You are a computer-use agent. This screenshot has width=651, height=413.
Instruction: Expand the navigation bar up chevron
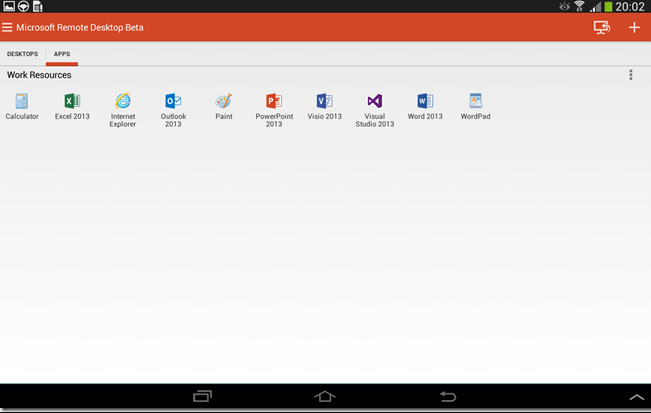tap(636, 397)
